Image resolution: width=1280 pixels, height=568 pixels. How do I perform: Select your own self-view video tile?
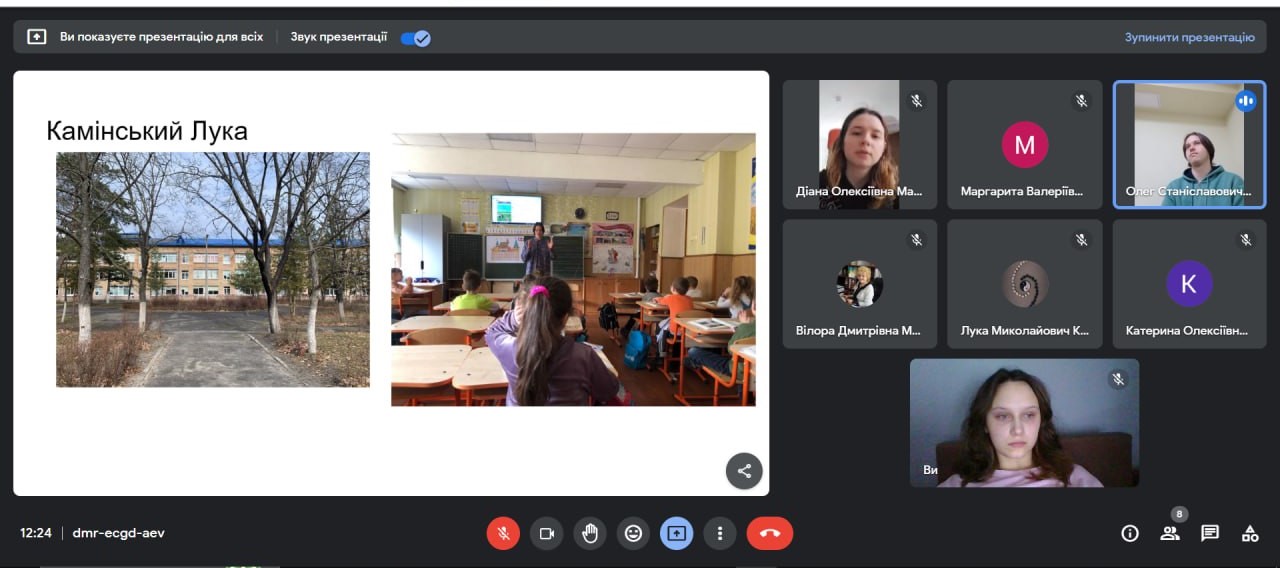[x=1024, y=423]
